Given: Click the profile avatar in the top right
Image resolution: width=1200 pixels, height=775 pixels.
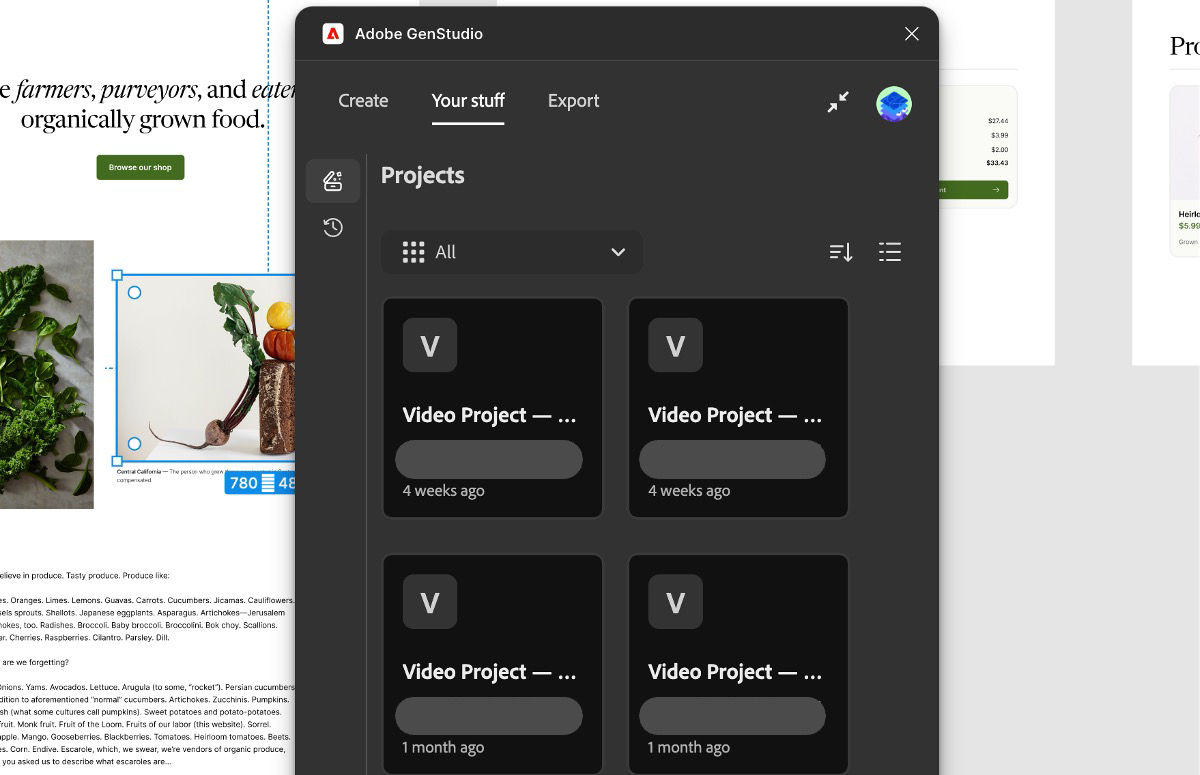Looking at the screenshot, I should 893,103.
